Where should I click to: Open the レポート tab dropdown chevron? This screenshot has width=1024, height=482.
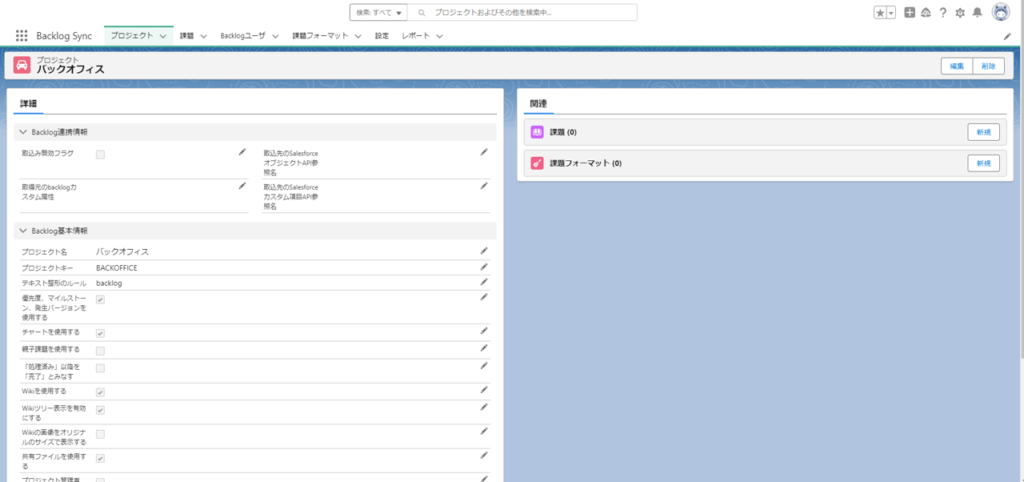(x=440, y=37)
